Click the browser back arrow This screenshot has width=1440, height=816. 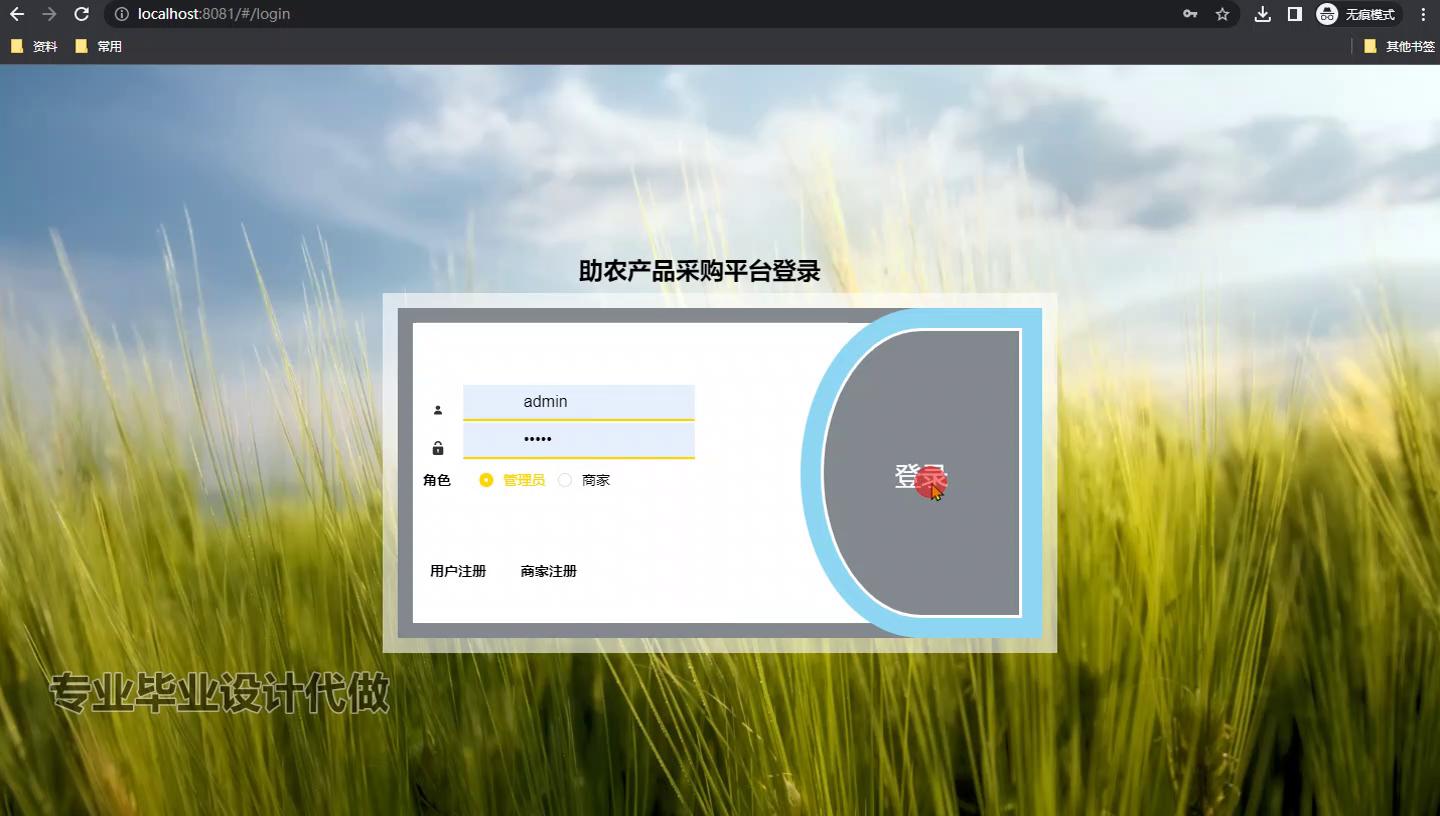click(x=17, y=14)
